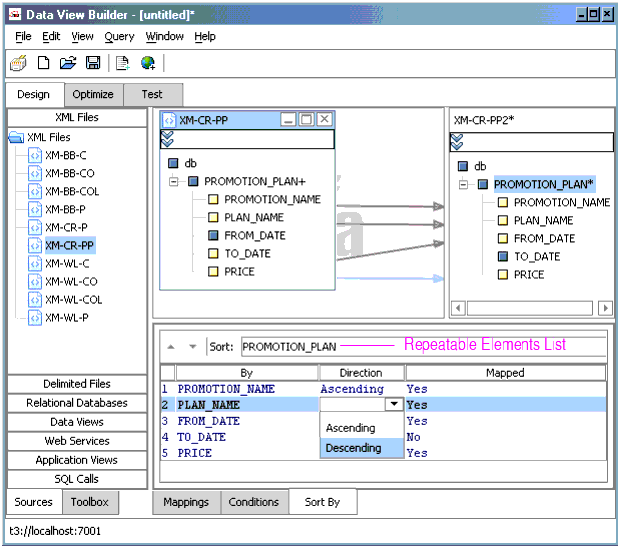Expand the Application Views section
Image resolution: width=620 pixels, height=547 pixels.
click(77, 460)
